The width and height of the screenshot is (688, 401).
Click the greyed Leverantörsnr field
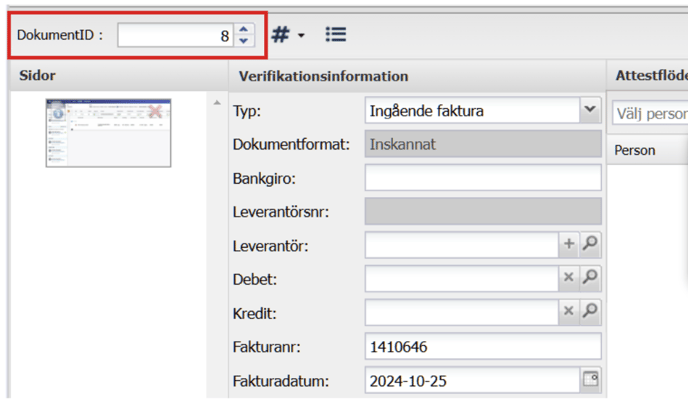coord(483,211)
